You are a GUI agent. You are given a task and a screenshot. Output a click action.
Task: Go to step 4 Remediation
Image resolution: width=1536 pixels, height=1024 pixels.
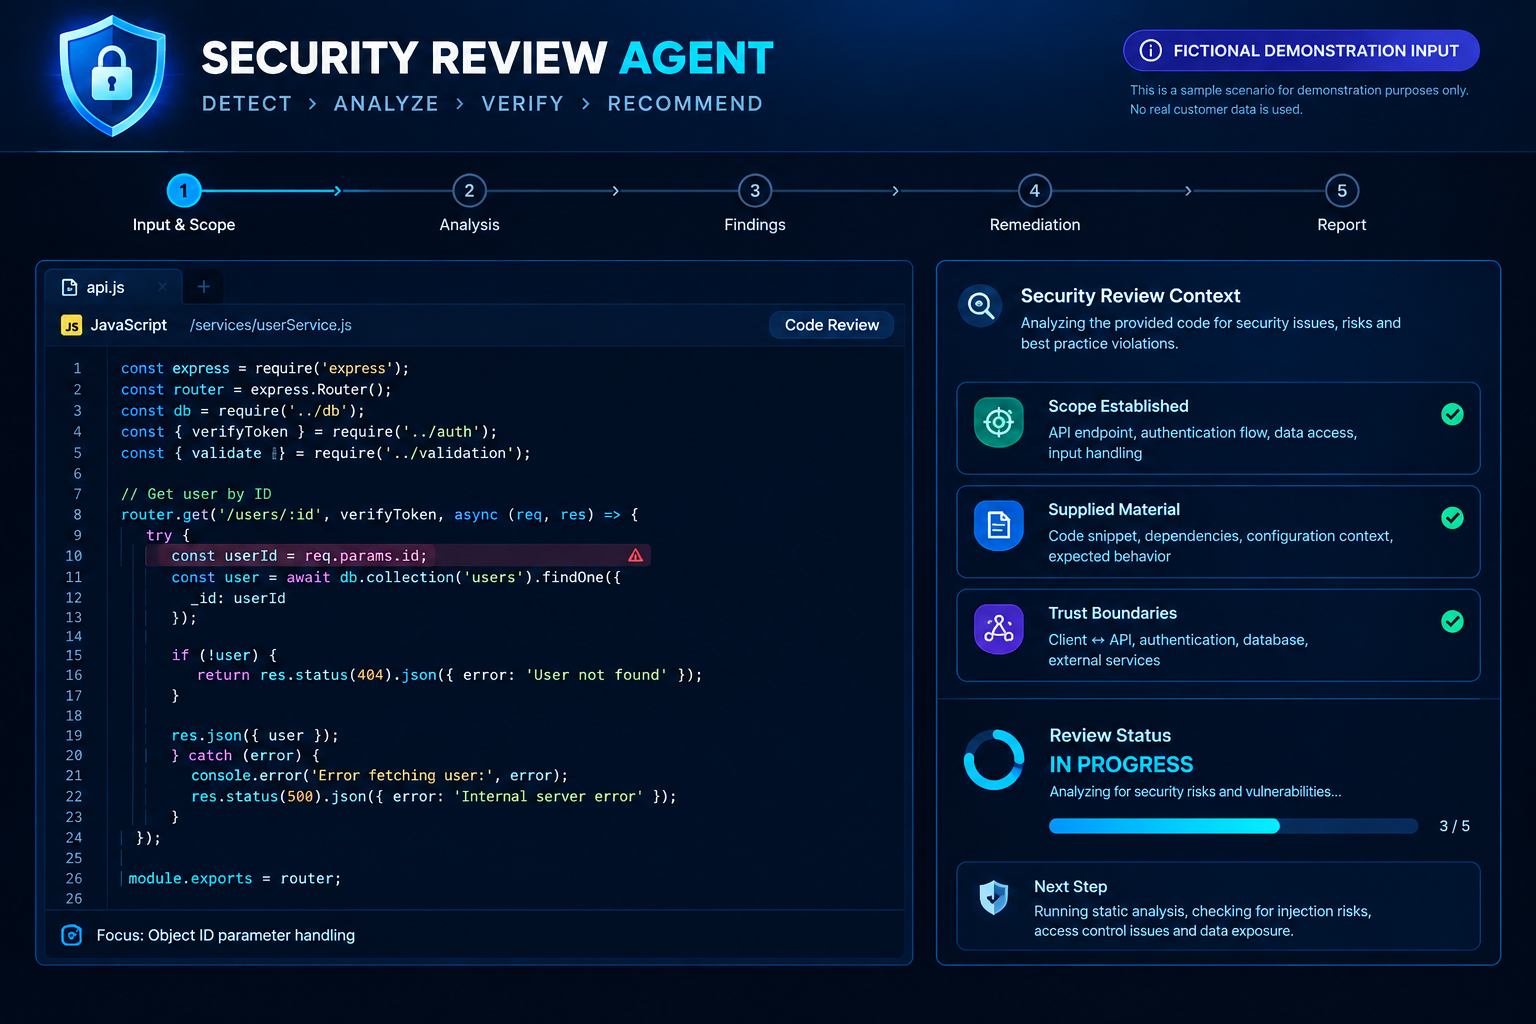(1035, 190)
